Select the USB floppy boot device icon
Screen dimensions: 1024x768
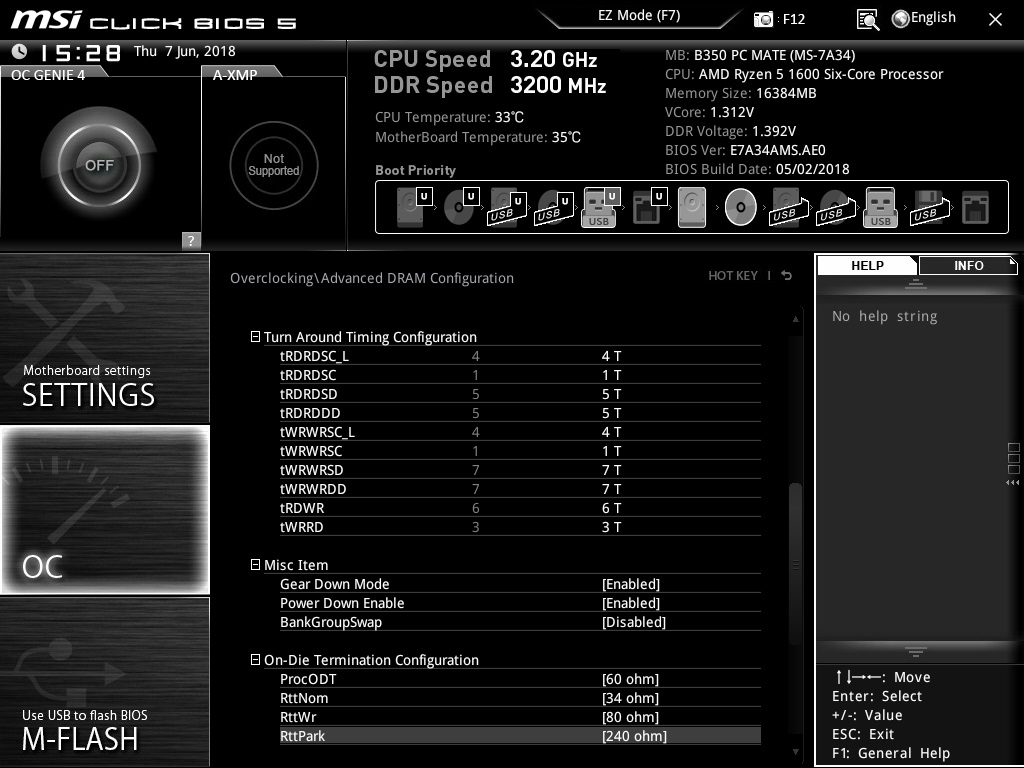coord(929,208)
